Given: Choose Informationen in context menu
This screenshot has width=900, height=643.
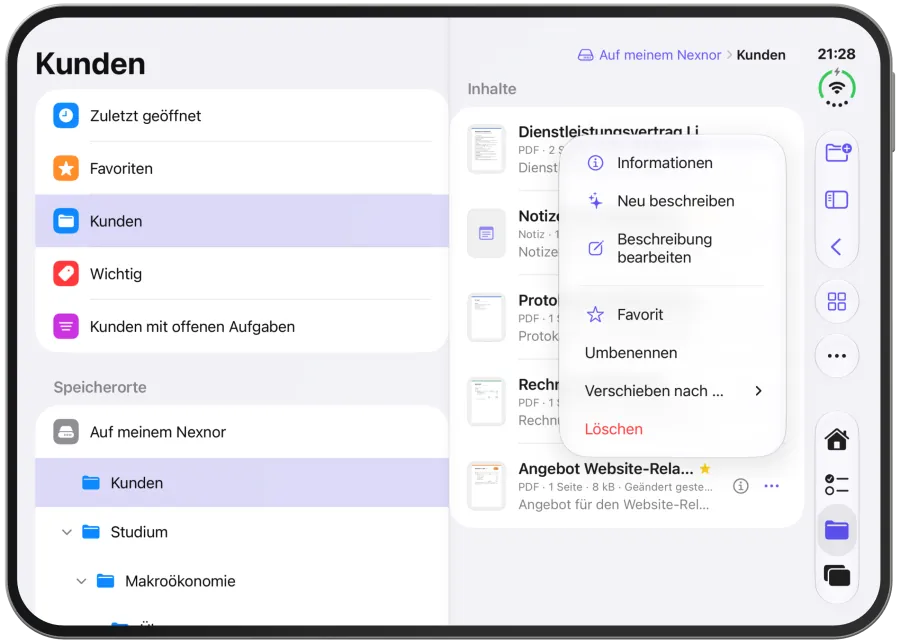Looking at the screenshot, I should pos(672,163).
